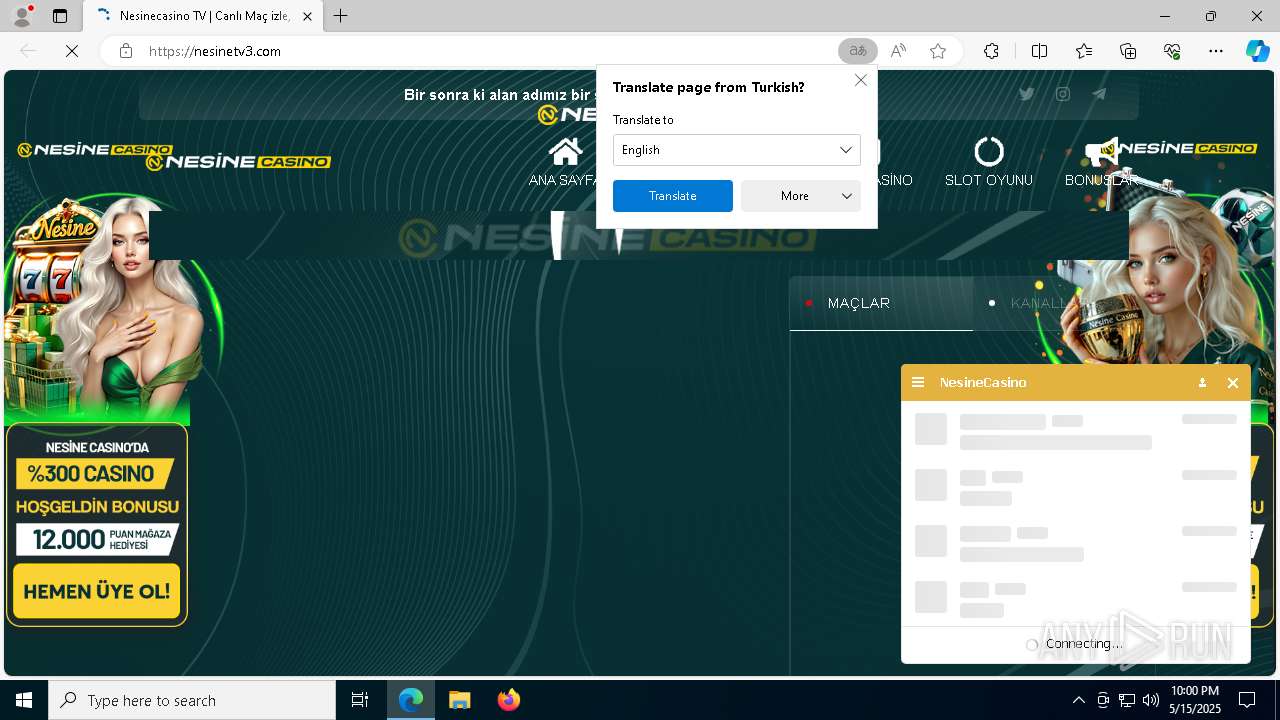
Task: Toggle split screen view
Action: click(x=1039, y=51)
